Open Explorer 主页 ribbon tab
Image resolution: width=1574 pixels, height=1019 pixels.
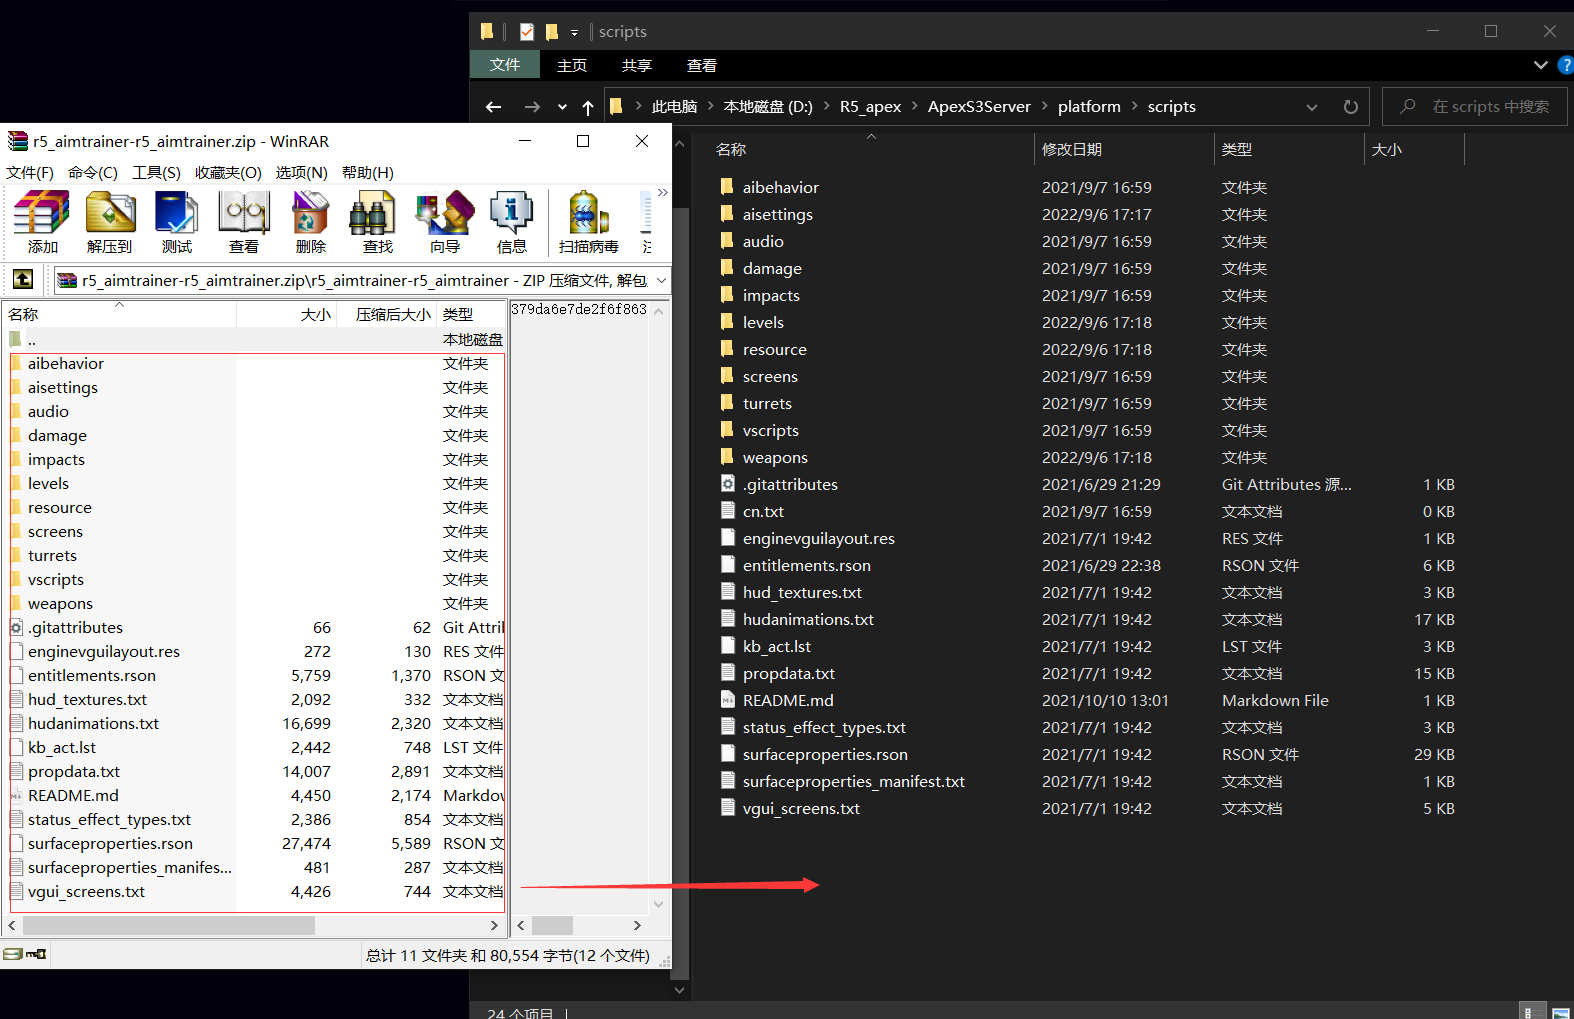click(572, 65)
